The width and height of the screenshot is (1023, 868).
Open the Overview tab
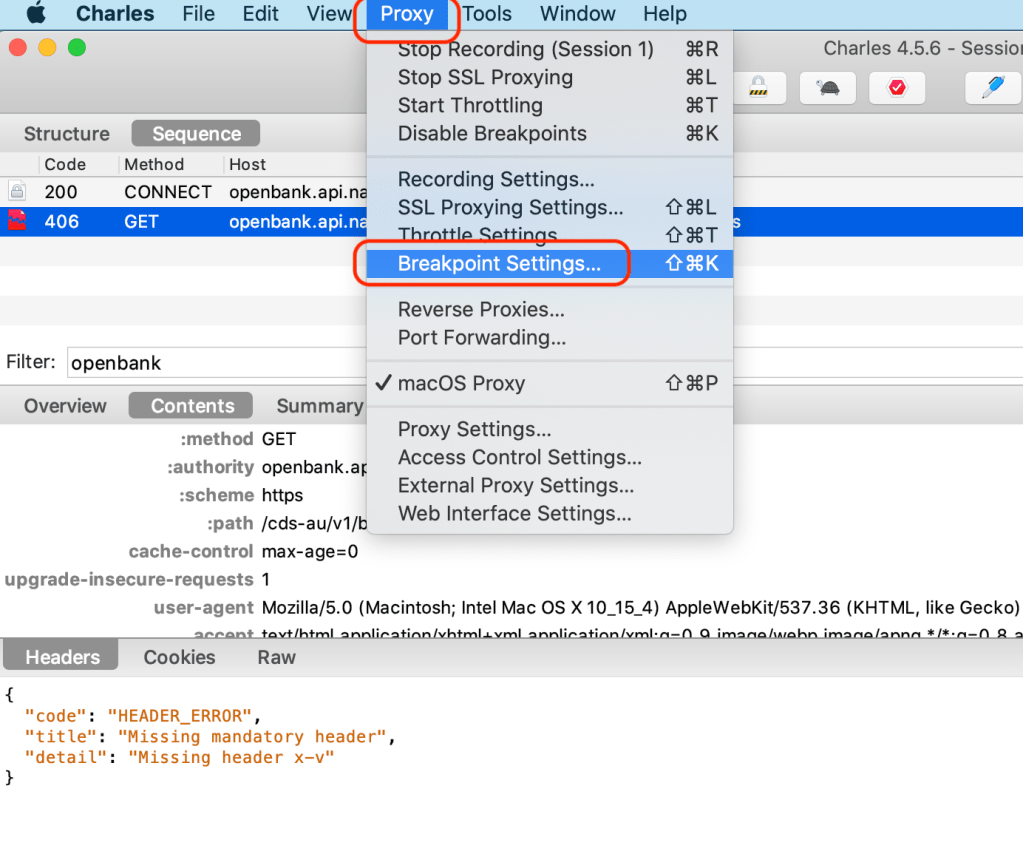(65, 406)
